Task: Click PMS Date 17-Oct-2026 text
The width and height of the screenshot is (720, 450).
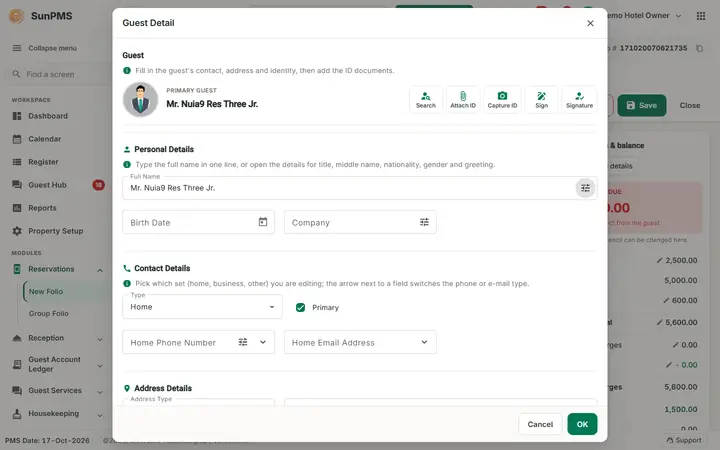Action: [x=47, y=440]
